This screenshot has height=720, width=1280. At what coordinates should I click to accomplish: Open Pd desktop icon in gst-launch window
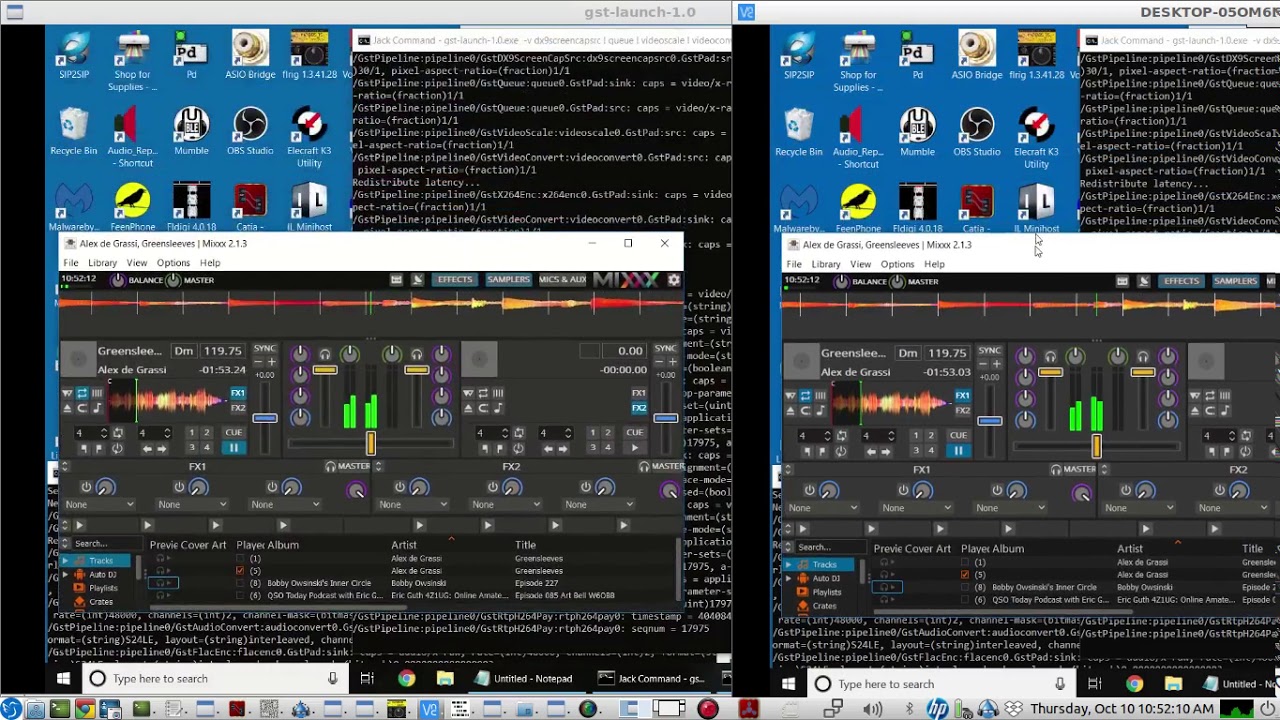[x=191, y=56]
